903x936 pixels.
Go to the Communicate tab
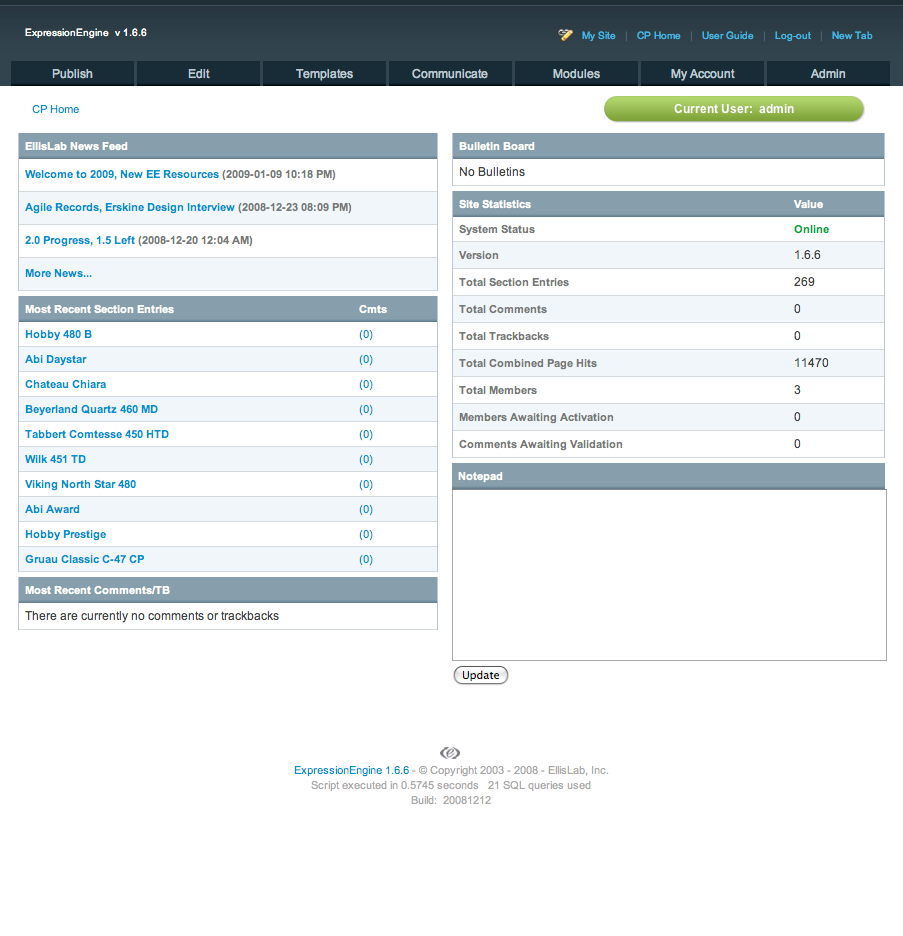pos(450,73)
